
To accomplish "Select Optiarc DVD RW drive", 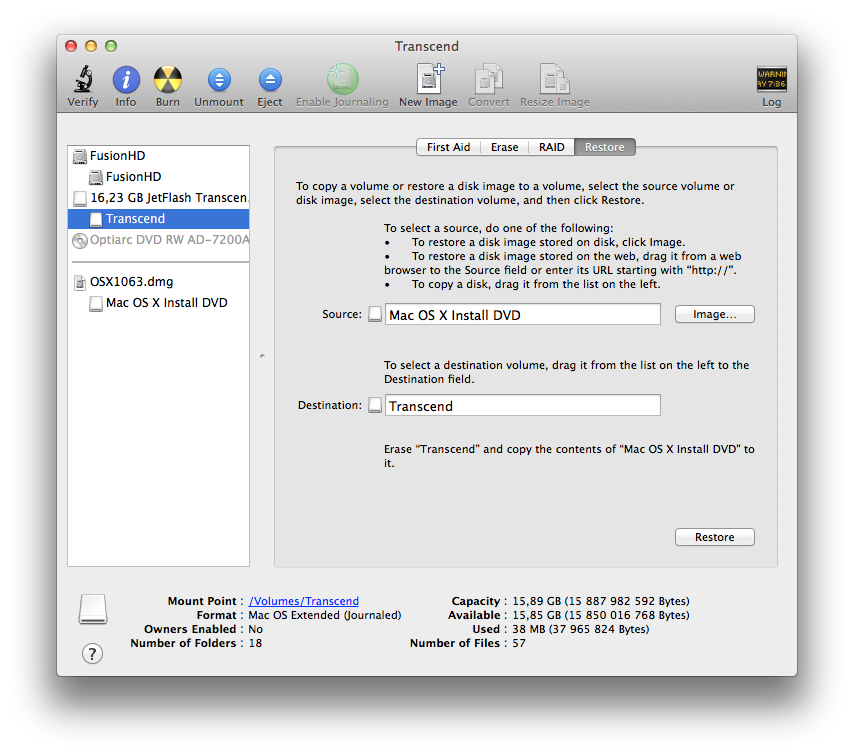I will (158, 240).
